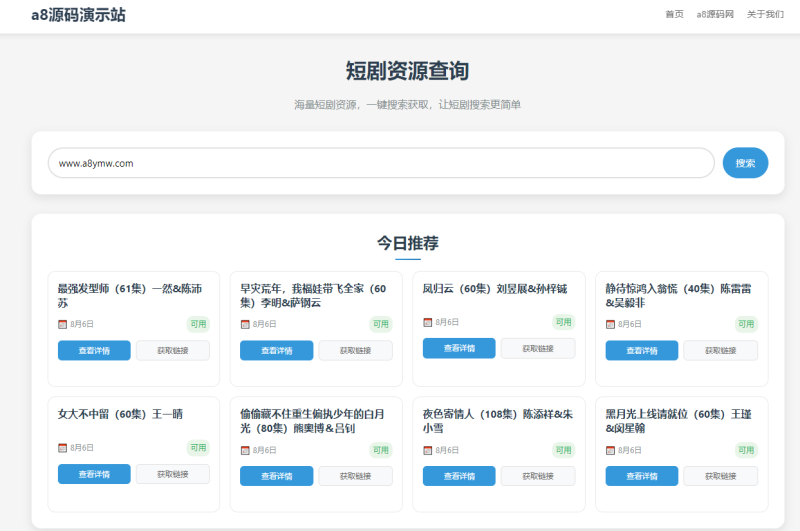Screen dimensions: 800x531
Task: Get link for 凤归云 (60集)
Action: tap(538, 348)
